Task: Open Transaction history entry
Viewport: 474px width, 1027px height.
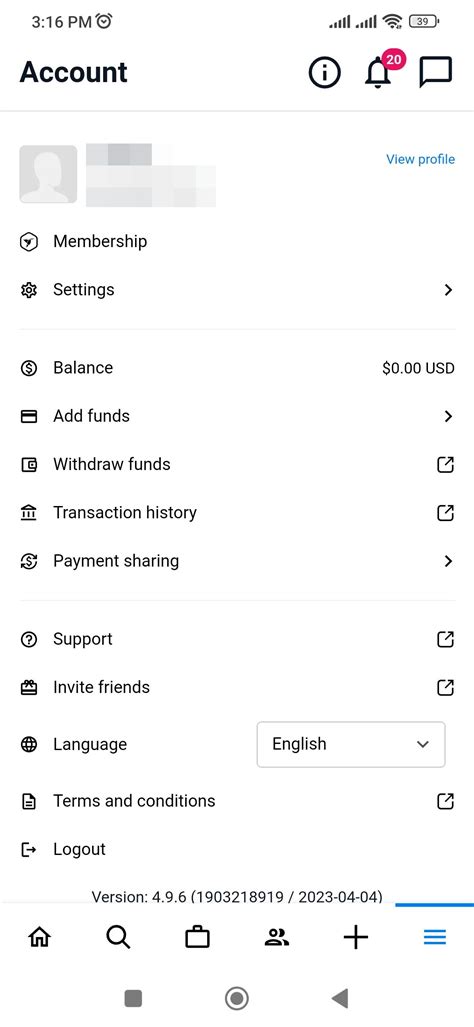Action: pyautogui.click(x=237, y=513)
